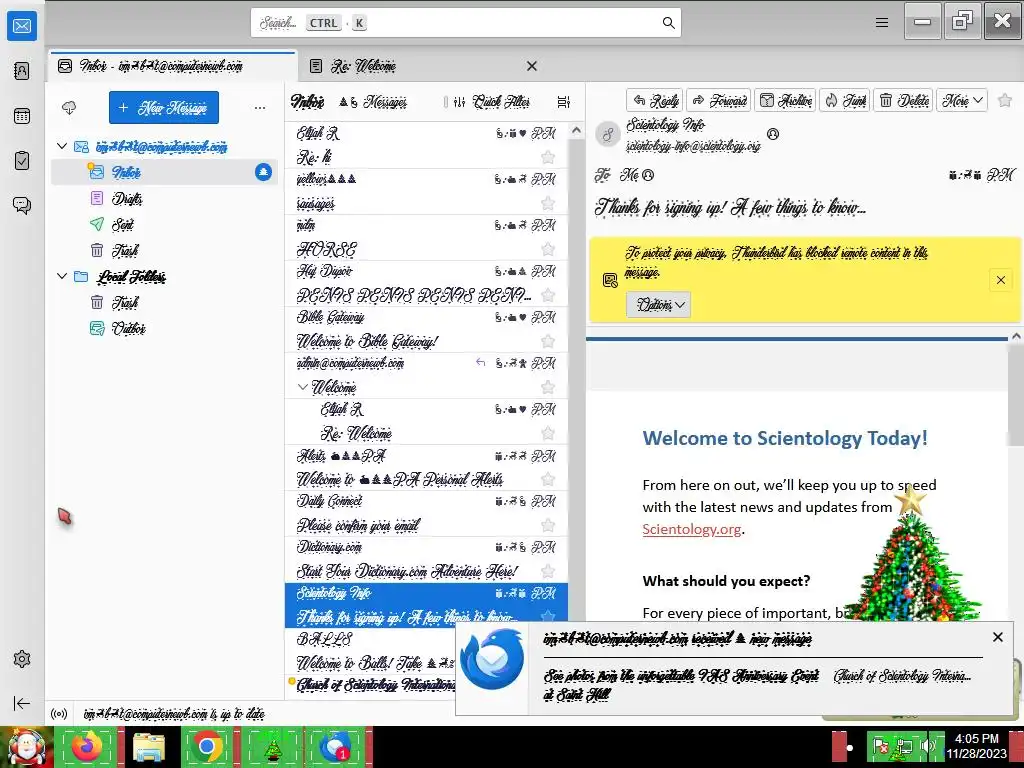Click the network tray icon
Image resolution: width=1024 pixels, height=768 pixels.
[904, 746]
